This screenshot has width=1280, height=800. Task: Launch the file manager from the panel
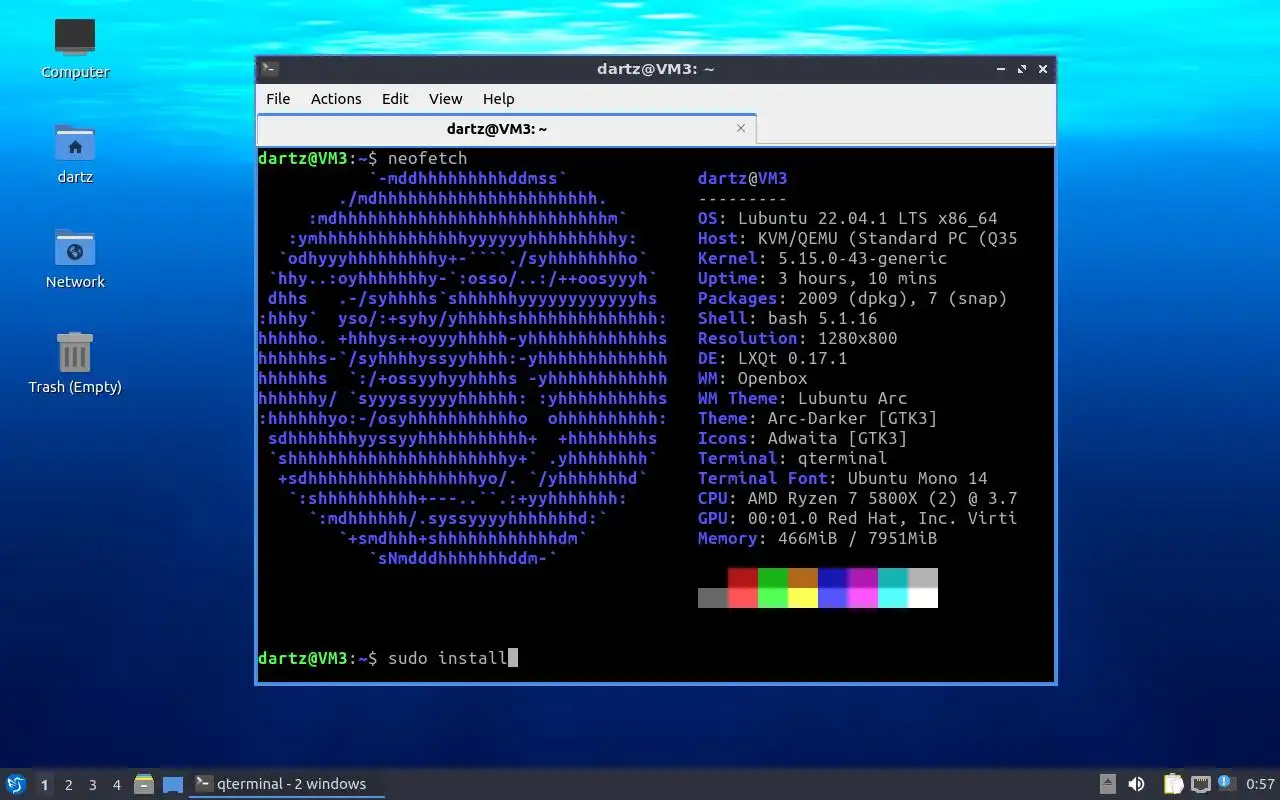144,784
